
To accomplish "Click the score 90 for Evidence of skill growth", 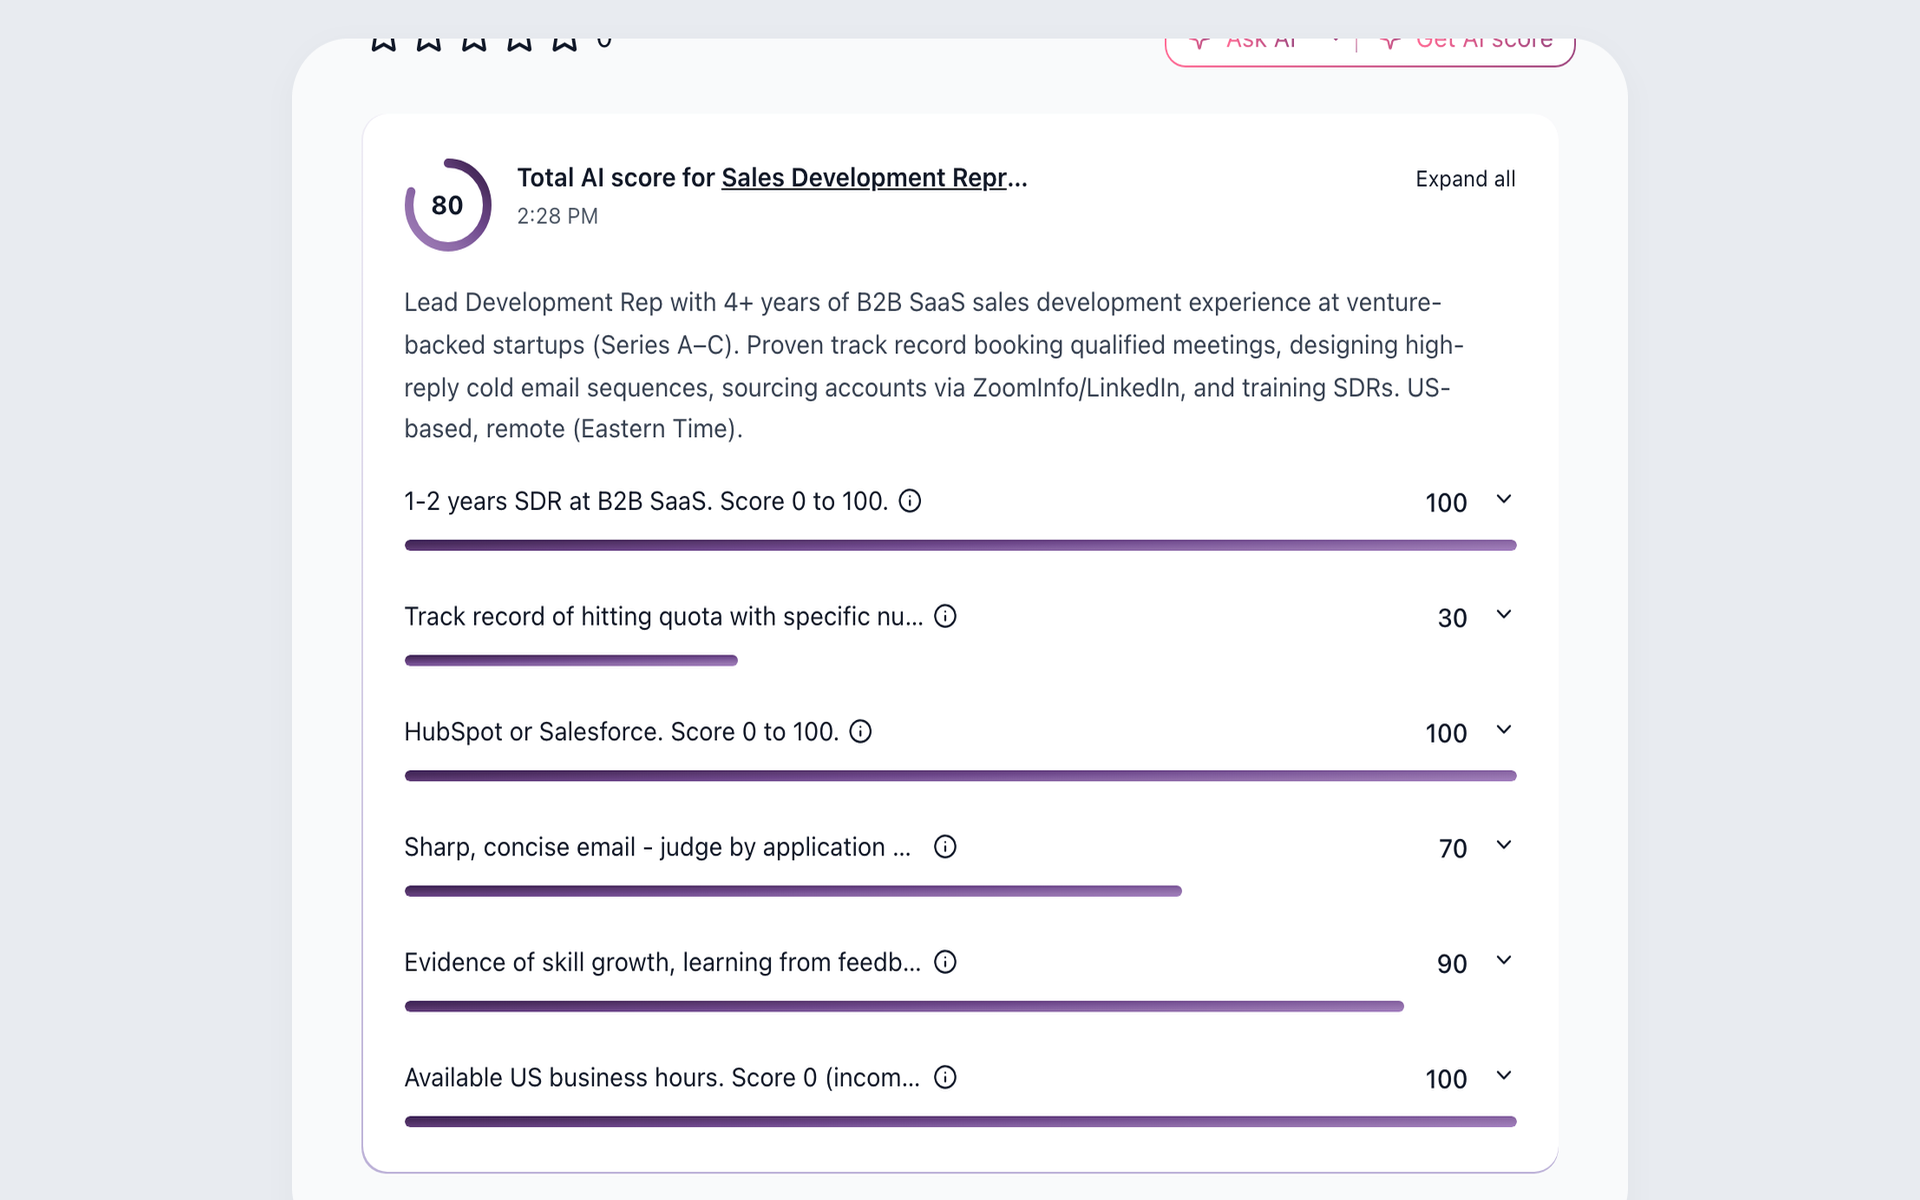I will (x=1452, y=964).
